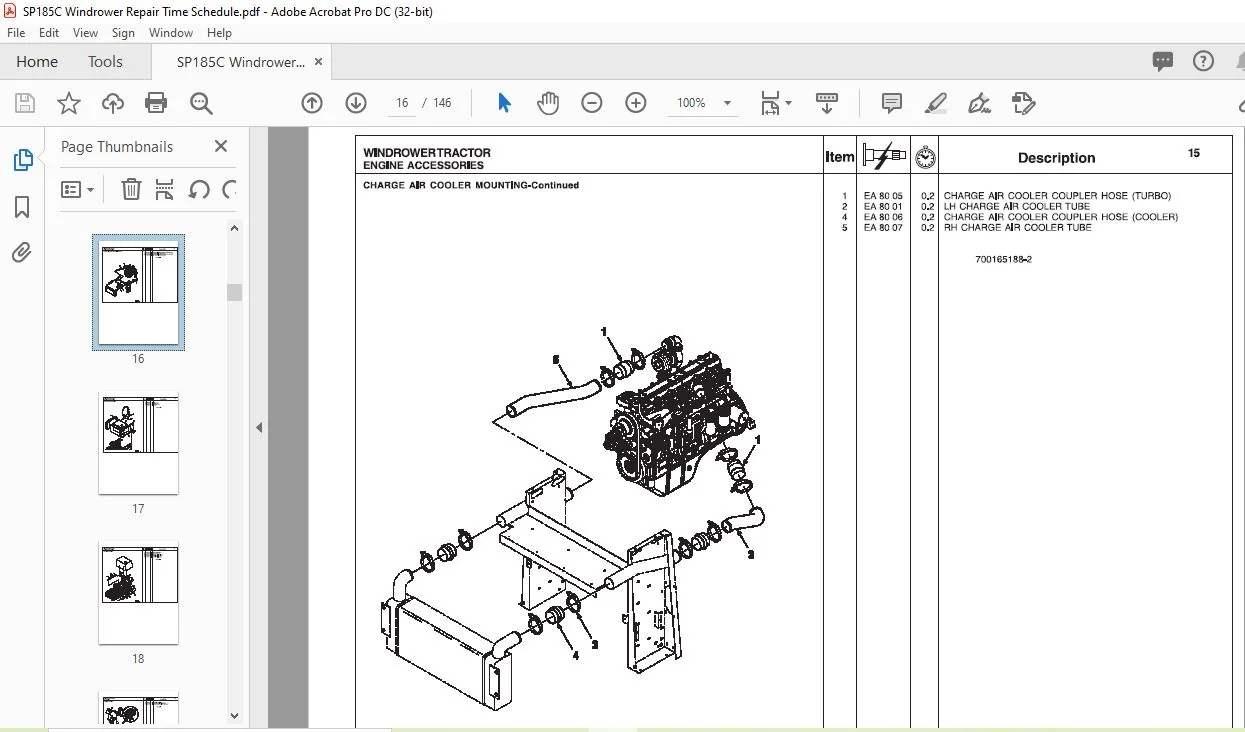Open the stamp tool icon
Screen dimensions: 1245x732
click(1023, 103)
